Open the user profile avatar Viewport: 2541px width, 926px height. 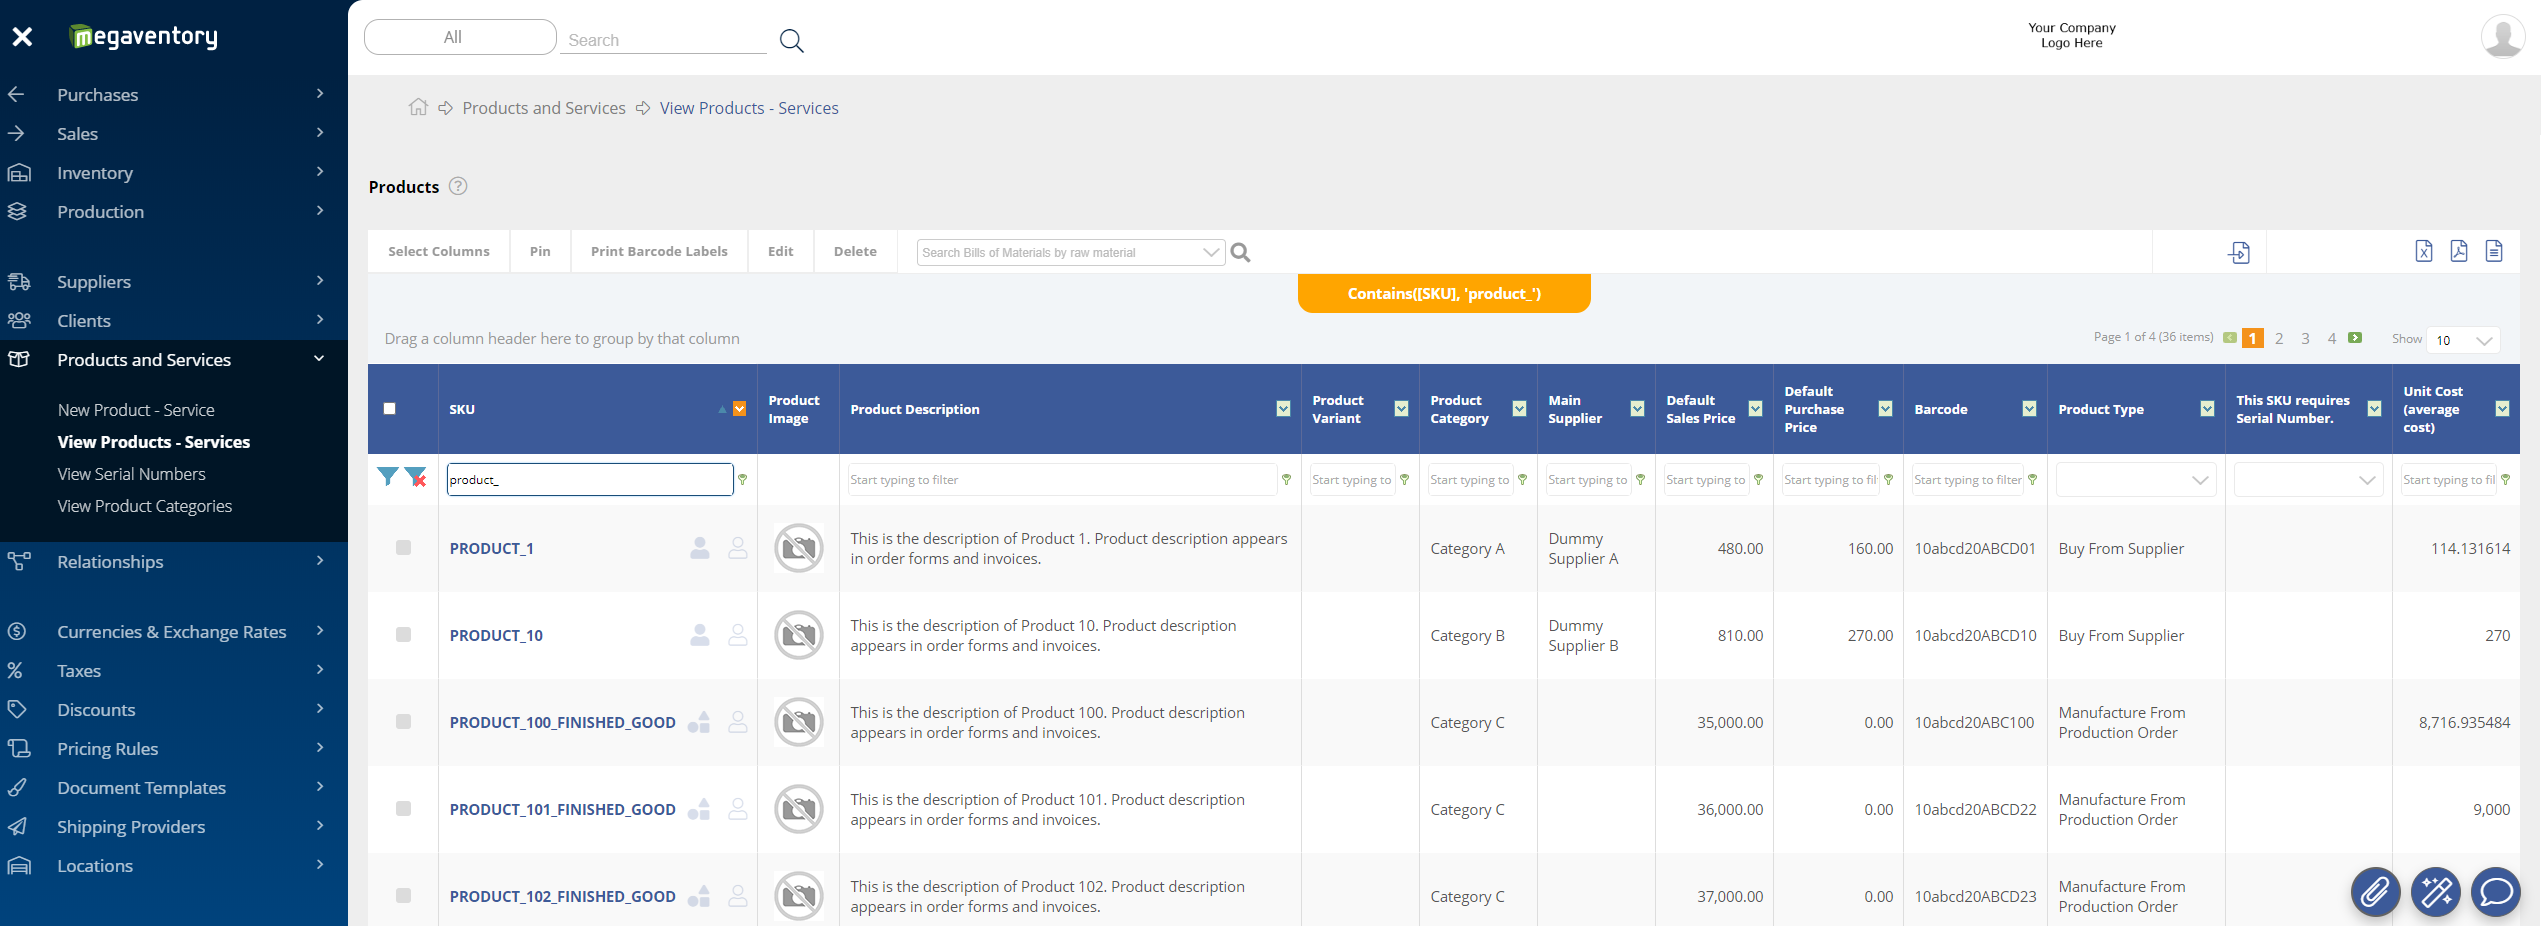(x=2502, y=37)
